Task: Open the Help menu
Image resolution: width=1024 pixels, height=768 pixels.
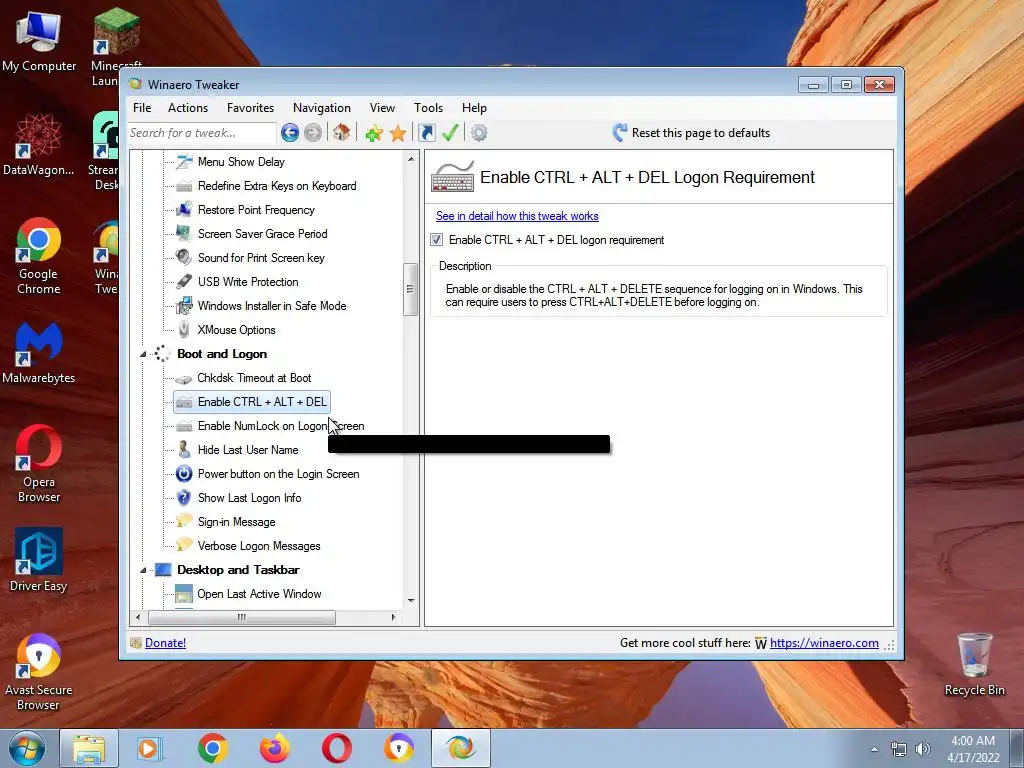Action: click(474, 108)
